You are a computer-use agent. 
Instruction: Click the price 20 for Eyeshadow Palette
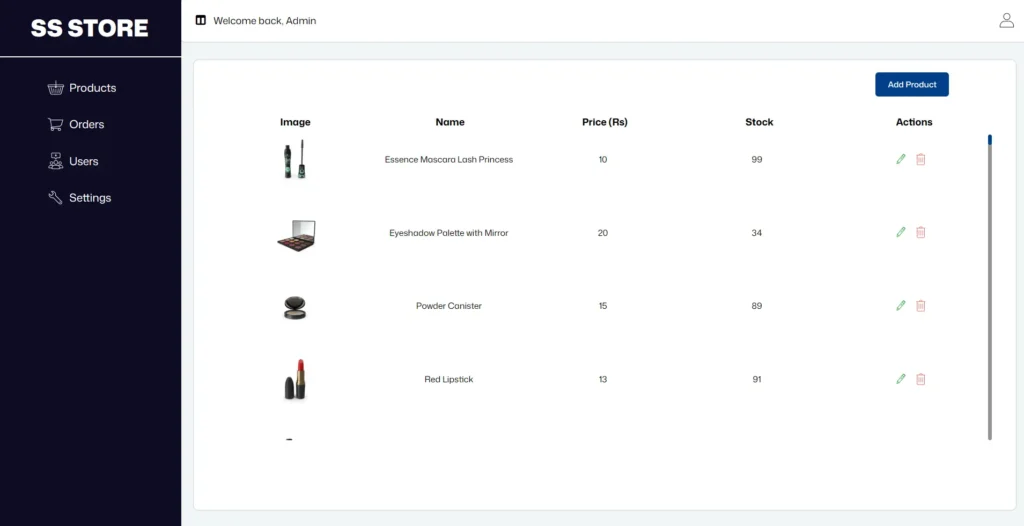coord(603,233)
